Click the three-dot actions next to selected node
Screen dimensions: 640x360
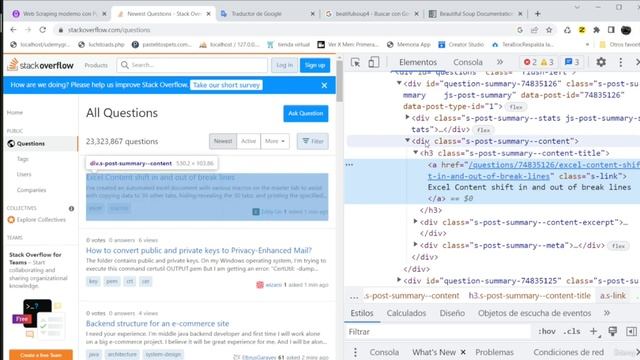pos(349,164)
